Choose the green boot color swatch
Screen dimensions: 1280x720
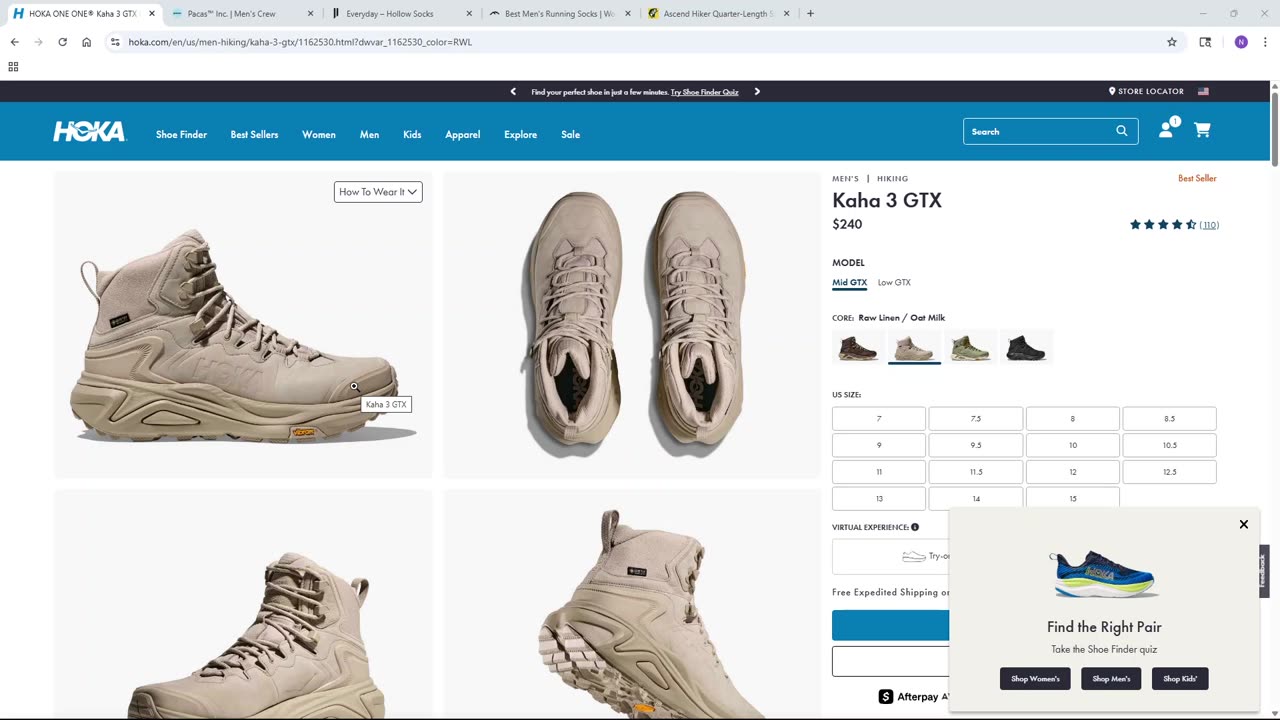tap(970, 347)
